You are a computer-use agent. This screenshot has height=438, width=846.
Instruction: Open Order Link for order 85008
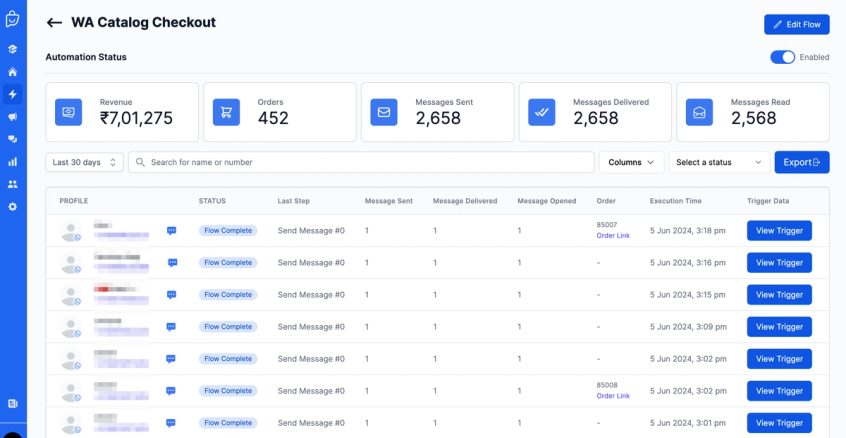(x=613, y=396)
